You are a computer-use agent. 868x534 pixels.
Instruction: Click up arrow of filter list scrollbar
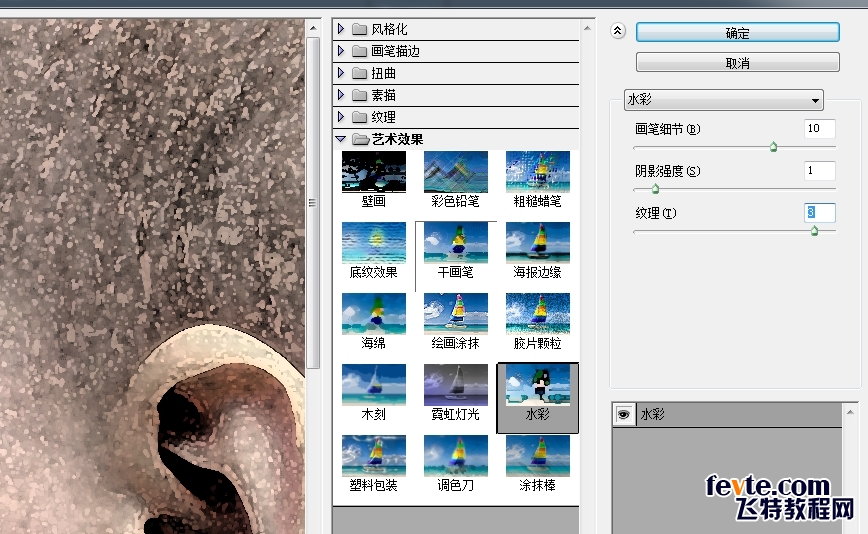(x=587, y=28)
